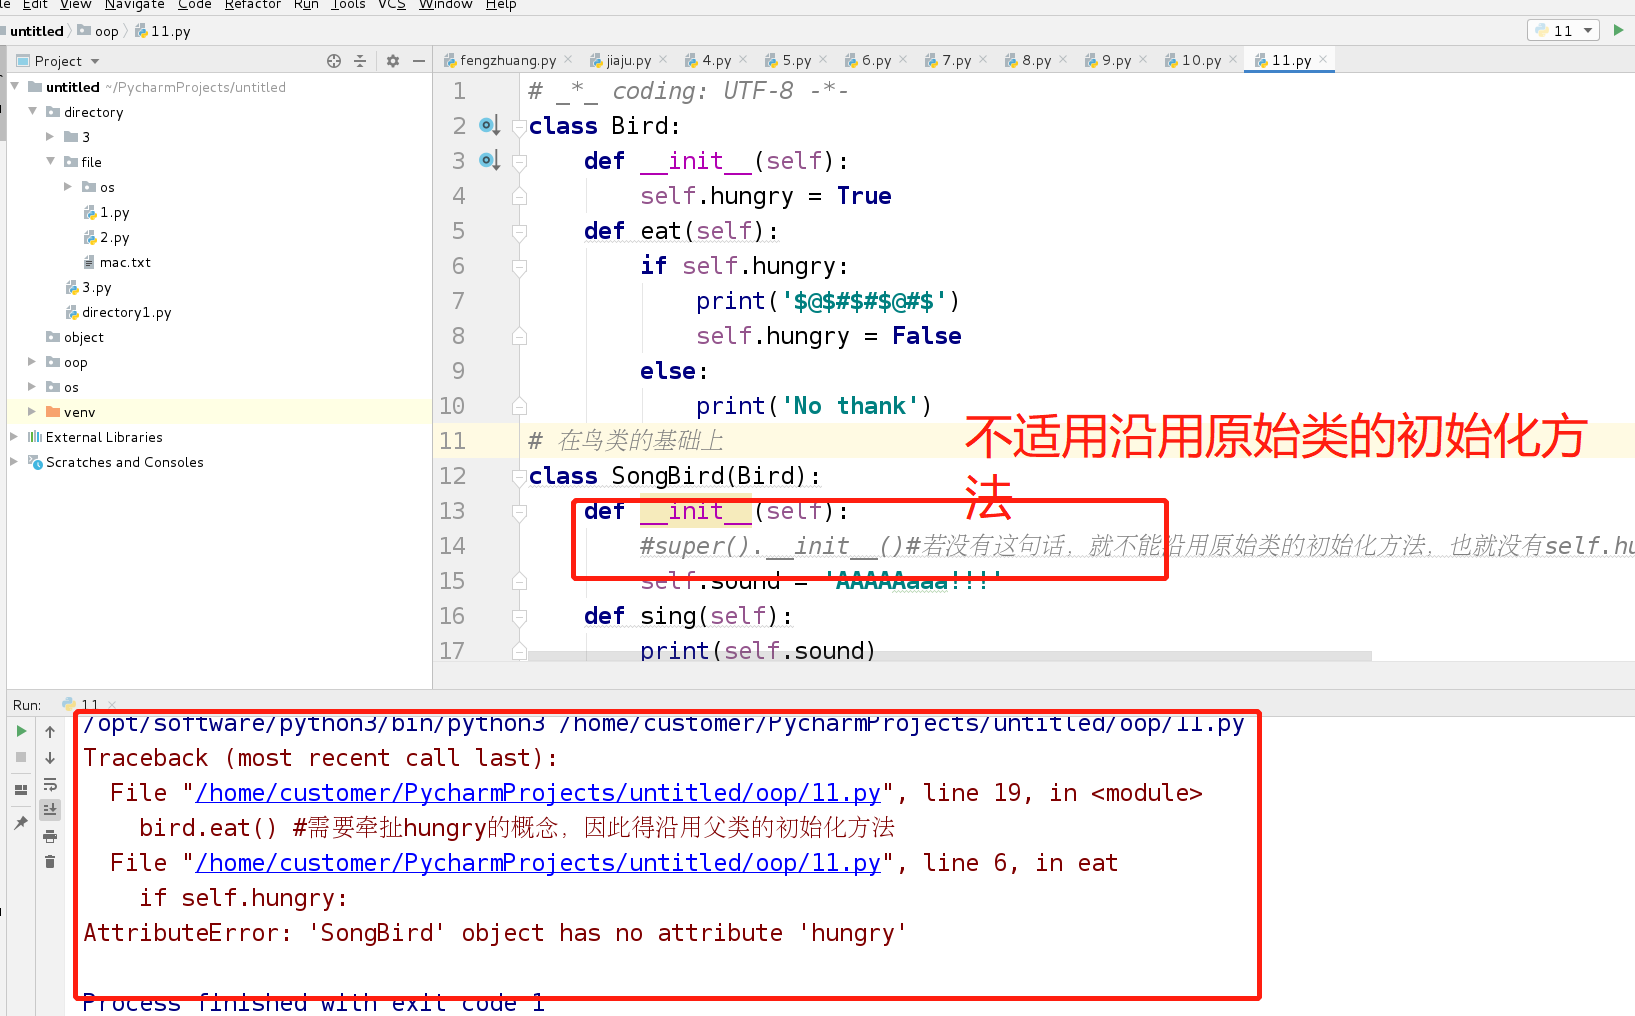Click overridden marker on line 3 gutter
Image resolution: width=1635 pixels, height=1016 pixels.
click(488, 160)
